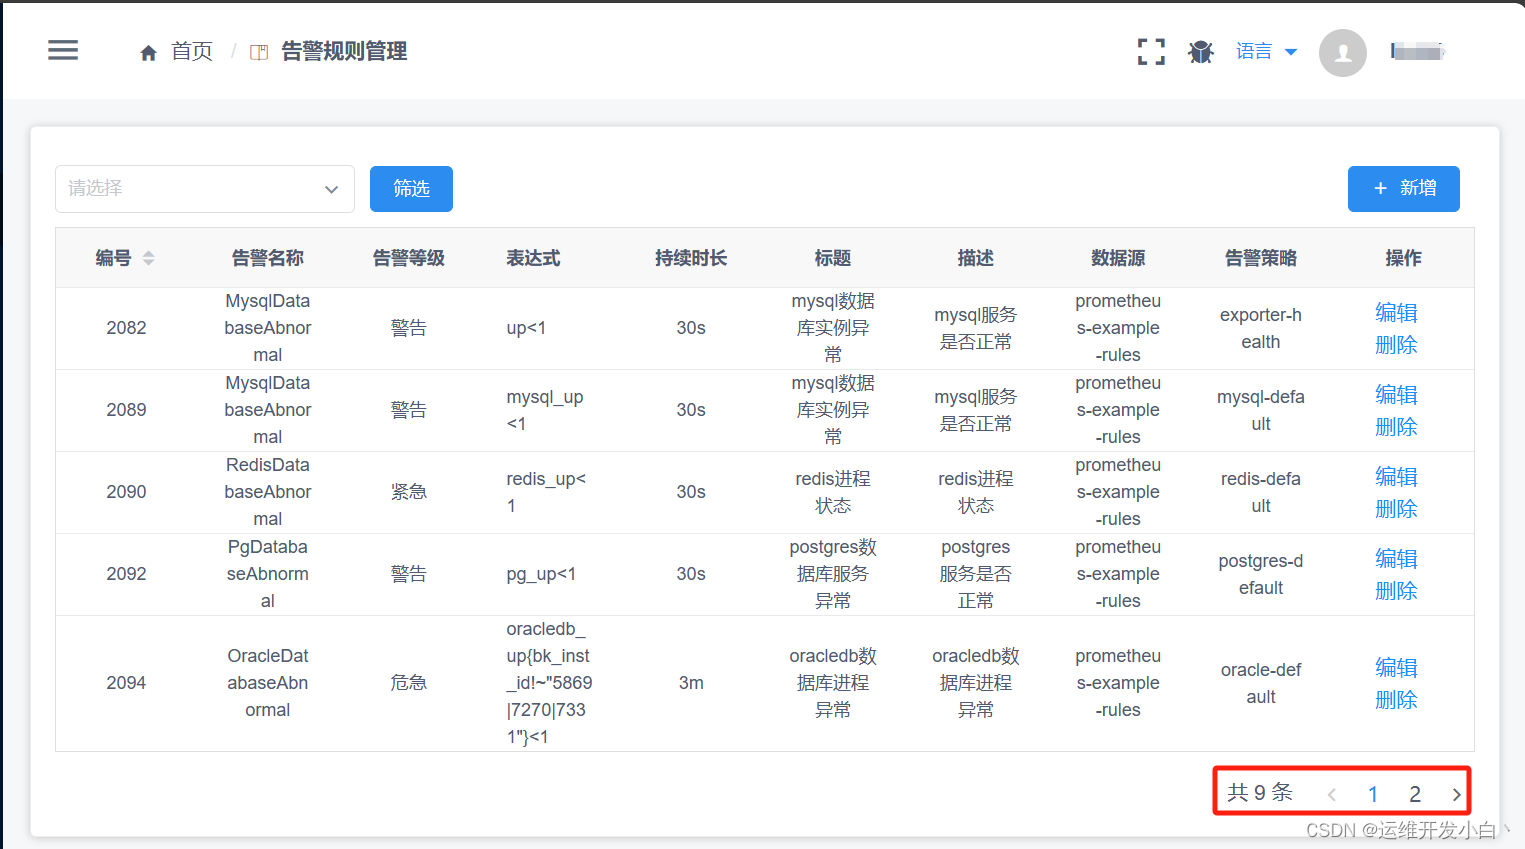Screen dimensions: 1525x849
Task: Delete rule 2089 via 删除
Action: click(1396, 427)
